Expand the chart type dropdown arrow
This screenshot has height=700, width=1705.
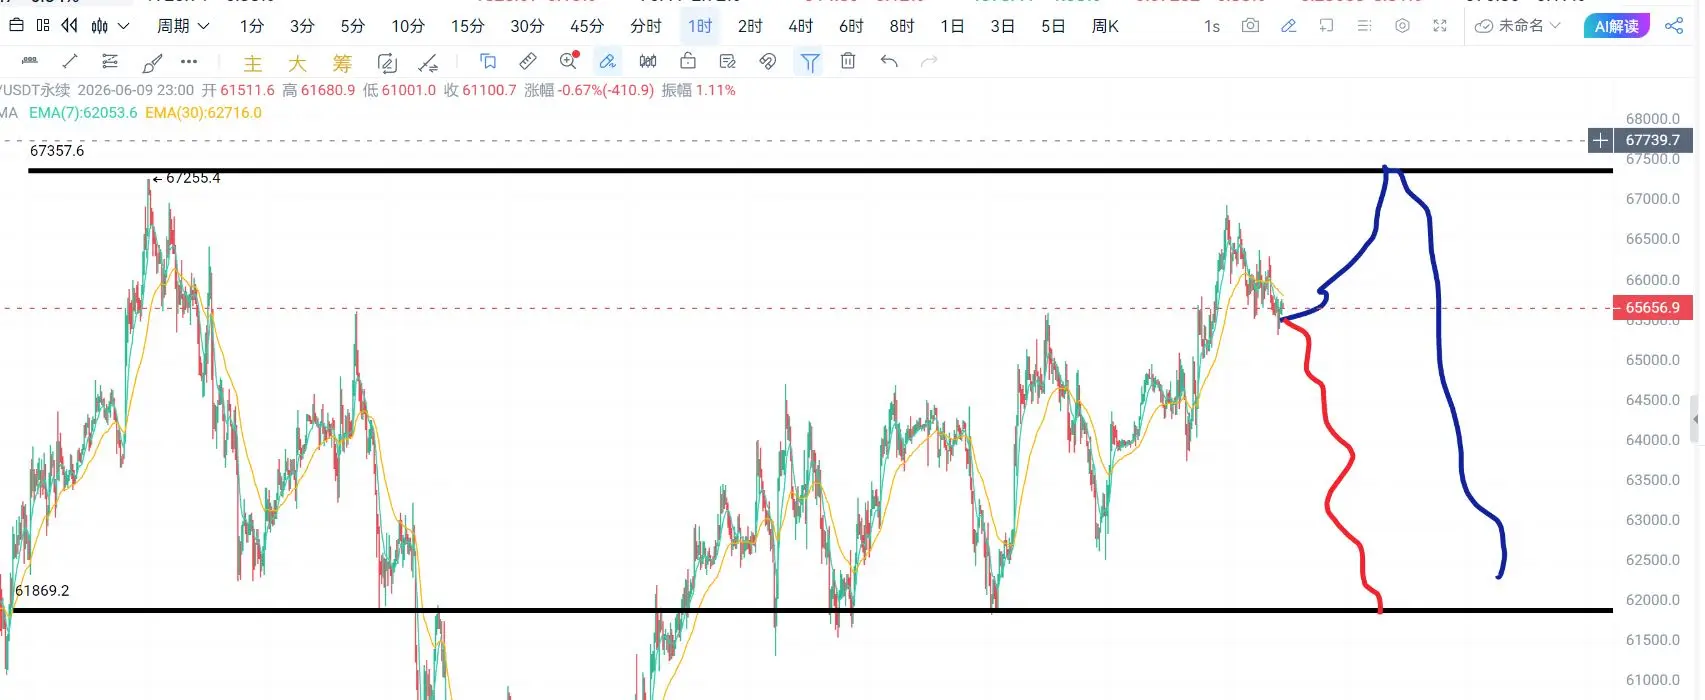[x=124, y=26]
